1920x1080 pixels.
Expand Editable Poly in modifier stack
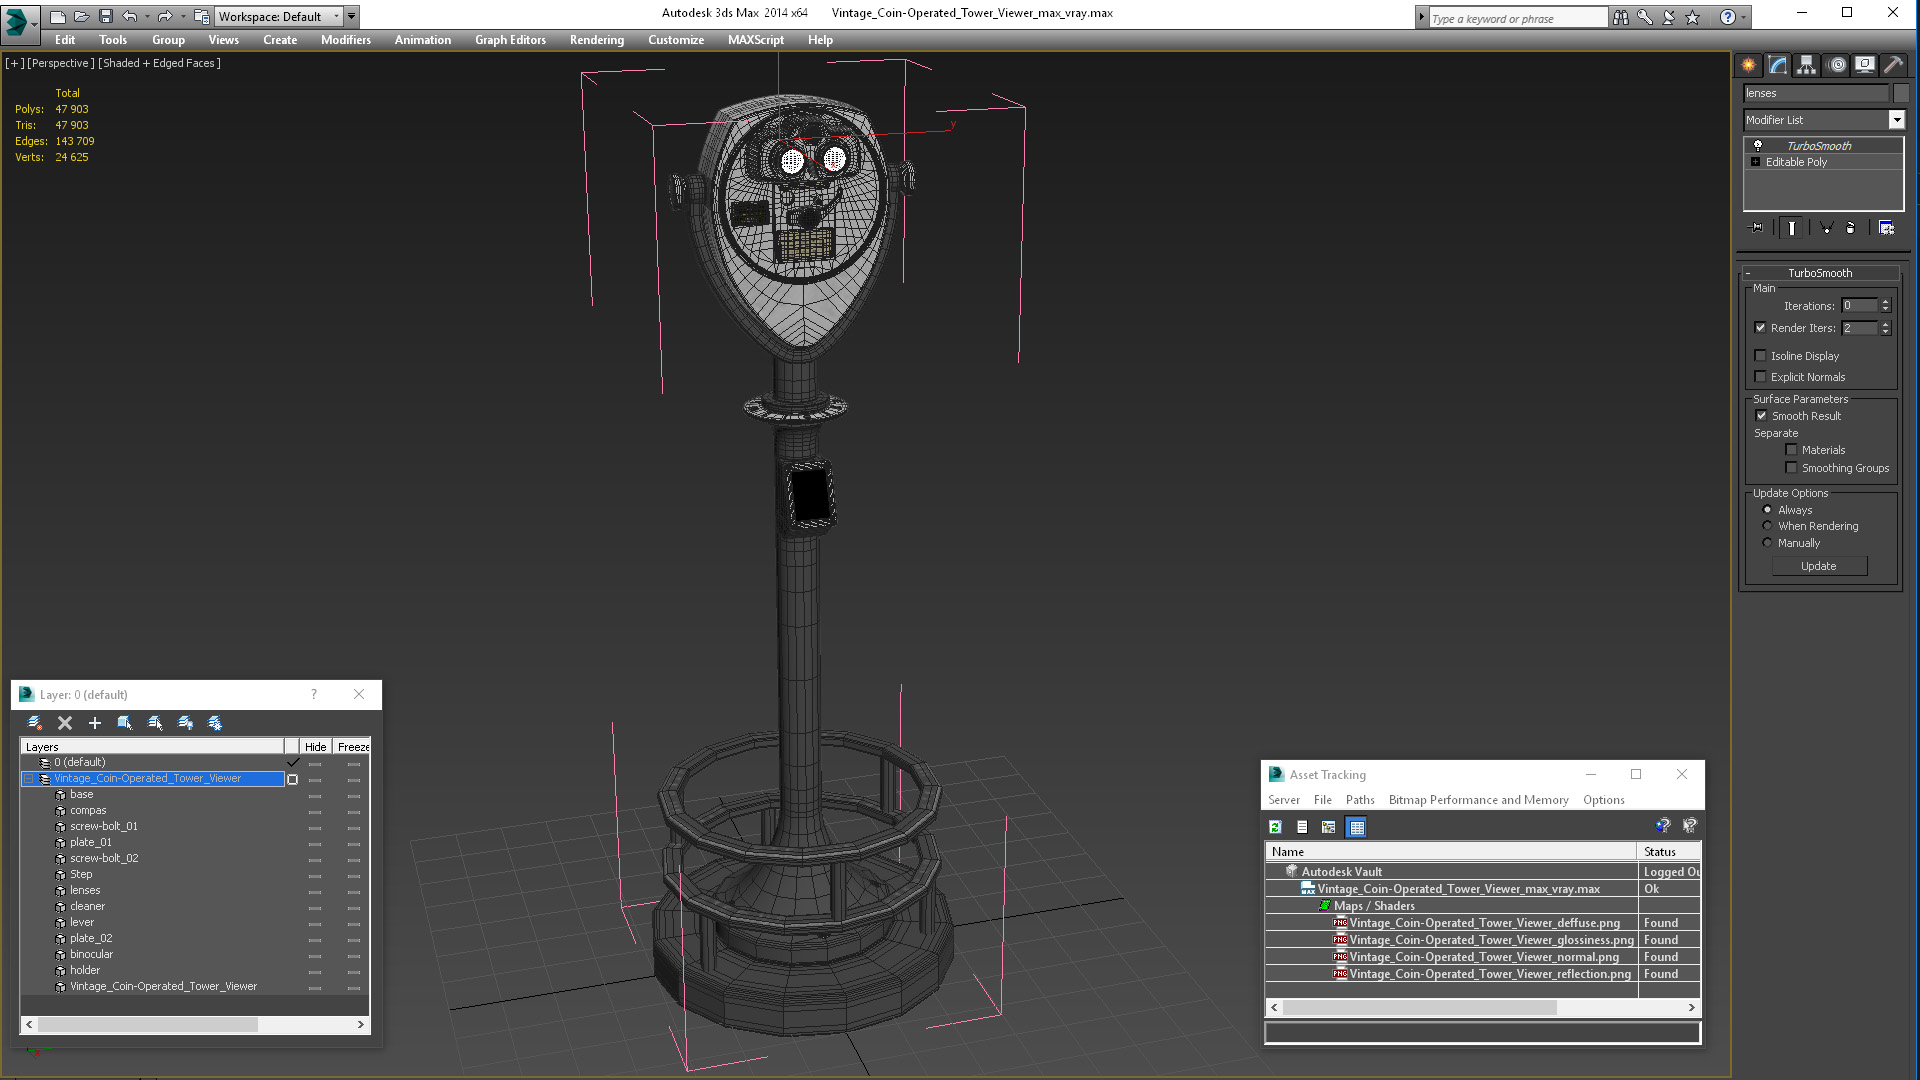pyautogui.click(x=1755, y=162)
